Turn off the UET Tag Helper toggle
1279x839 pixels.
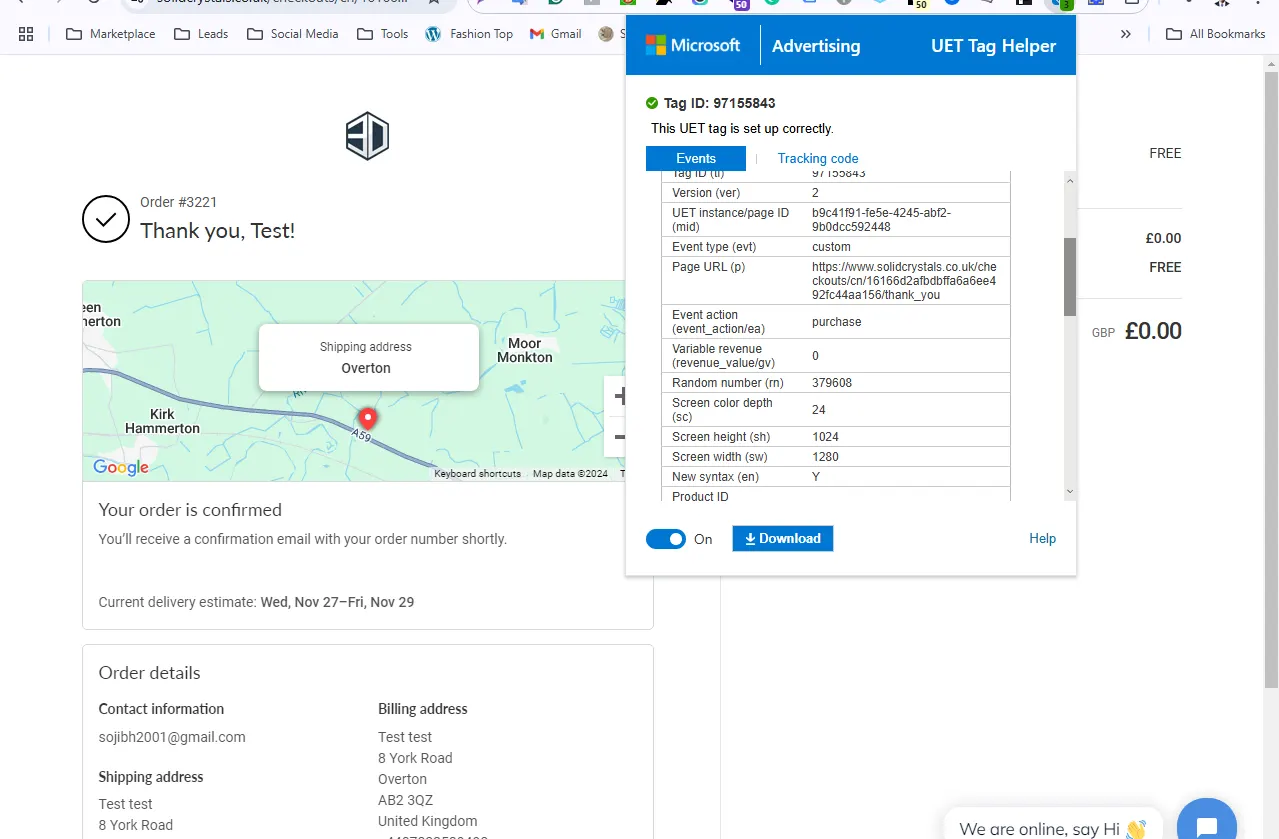pos(666,539)
